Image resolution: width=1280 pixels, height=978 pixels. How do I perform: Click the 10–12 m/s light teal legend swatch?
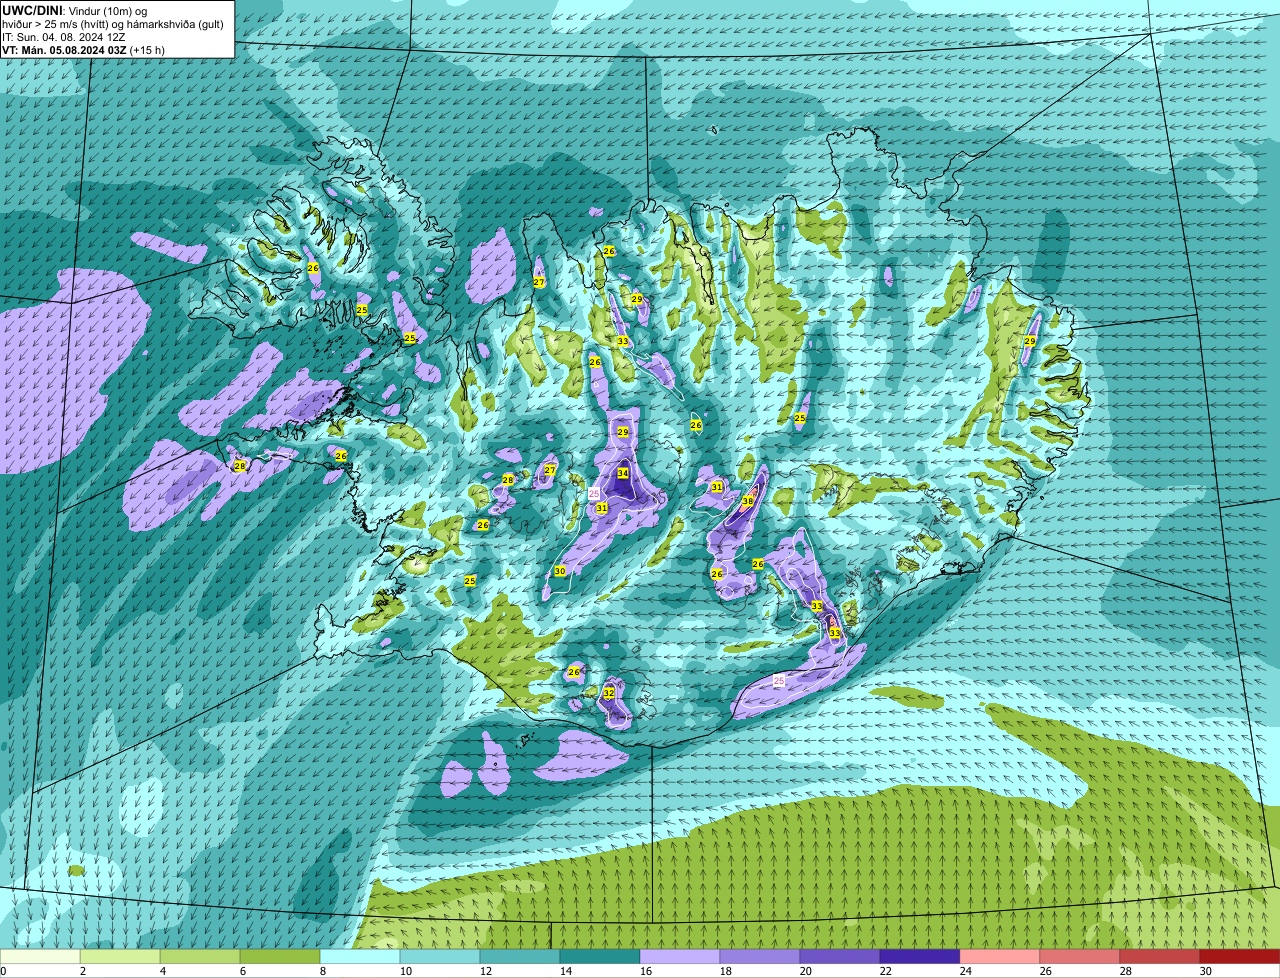point(440,957)
